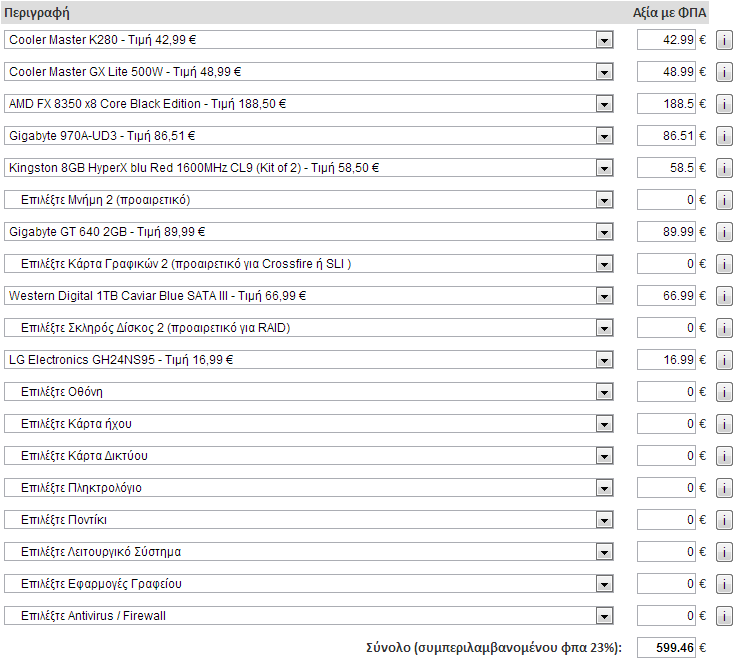The height and width of the screenshot is (665, 743).
Task: Click info icon next to Kingston 8GB HyperX
Action: click(x=724, y=168)
